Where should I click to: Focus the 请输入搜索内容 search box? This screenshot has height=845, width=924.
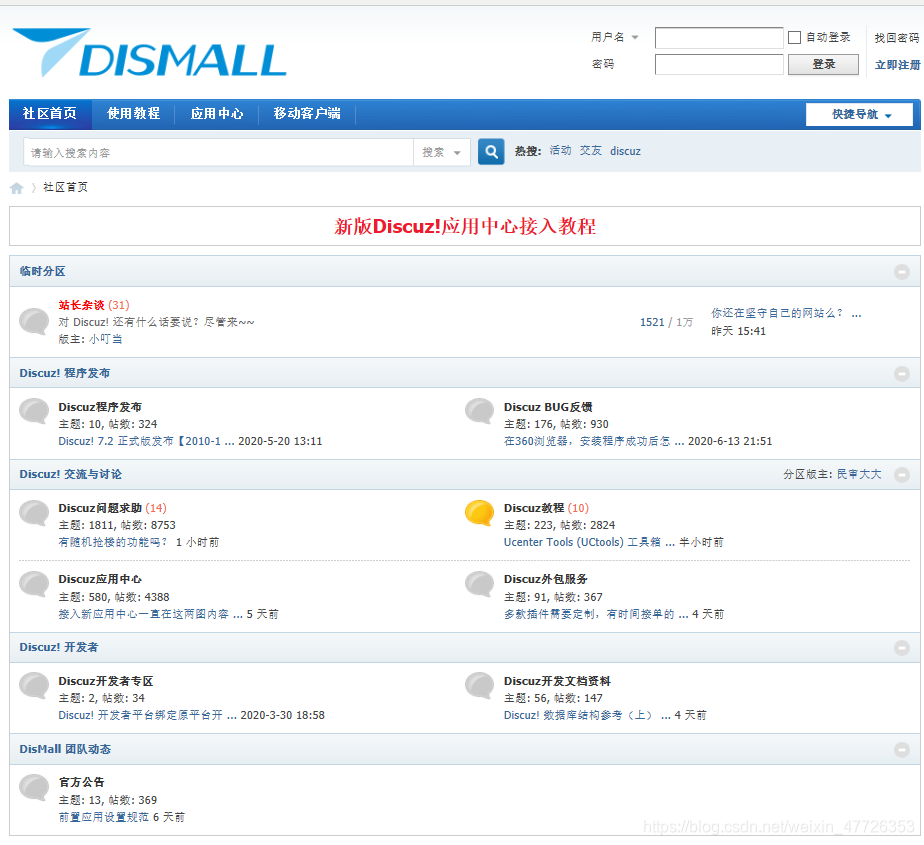coord(219,153)
